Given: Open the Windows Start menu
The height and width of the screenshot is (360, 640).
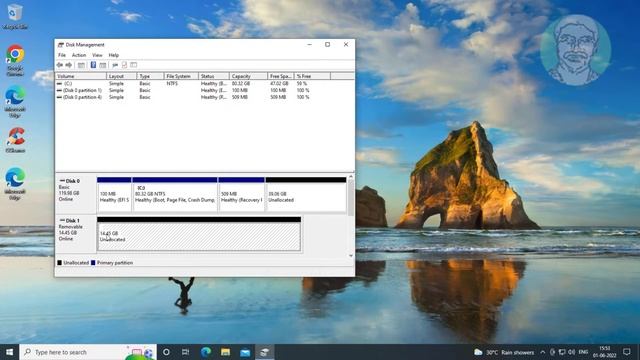Looking at the screenshot, I should tap(9, 352).
